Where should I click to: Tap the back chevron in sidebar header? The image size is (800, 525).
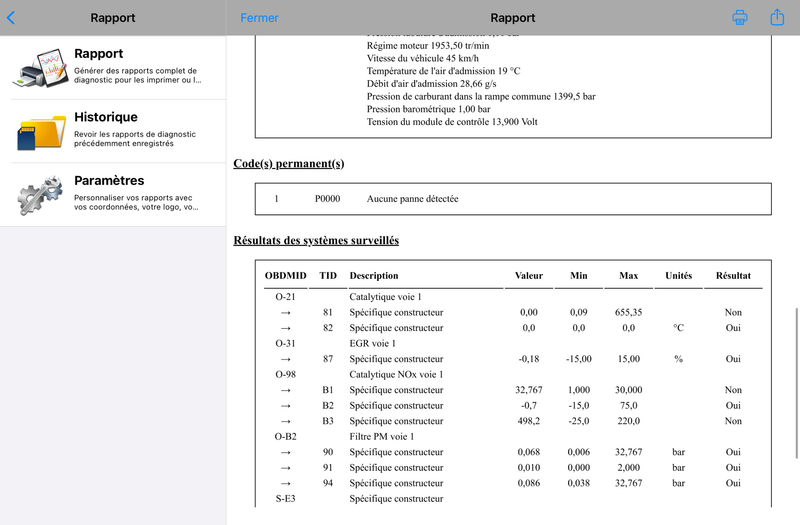(x=11, y=18)
